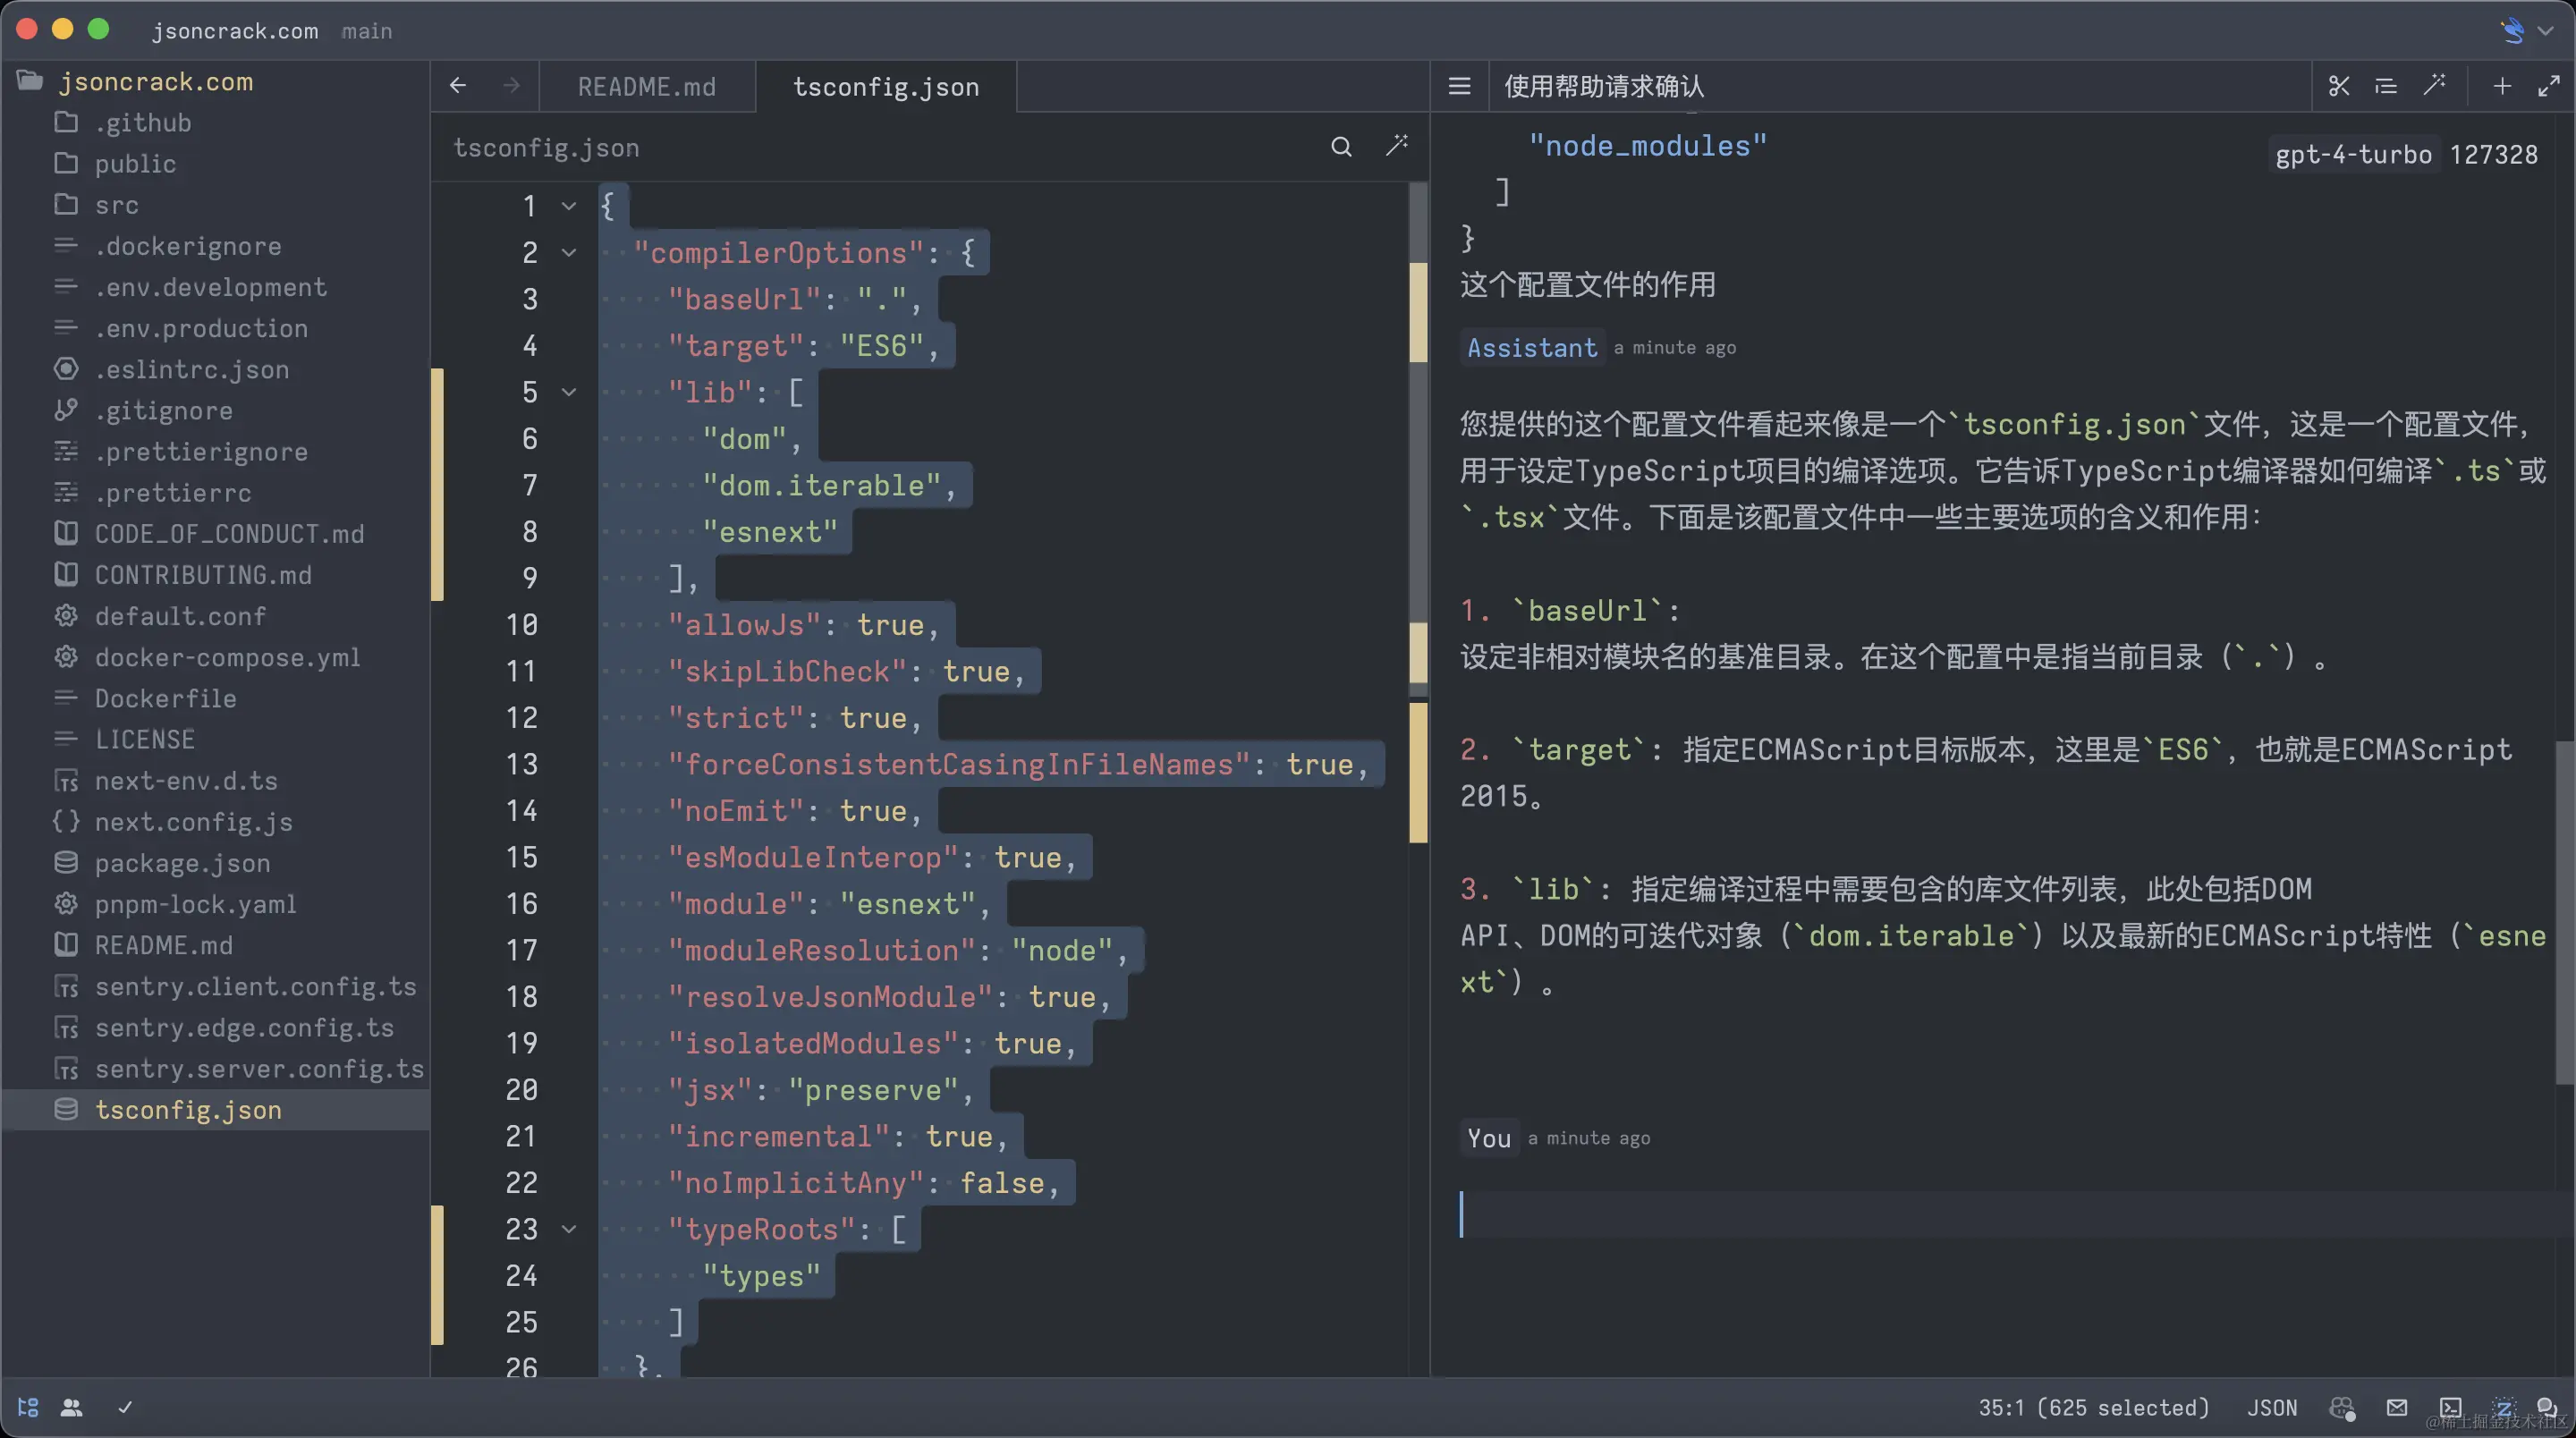
Task: Collapse the lib array fold on line 5
Action: tap(569, 392)
